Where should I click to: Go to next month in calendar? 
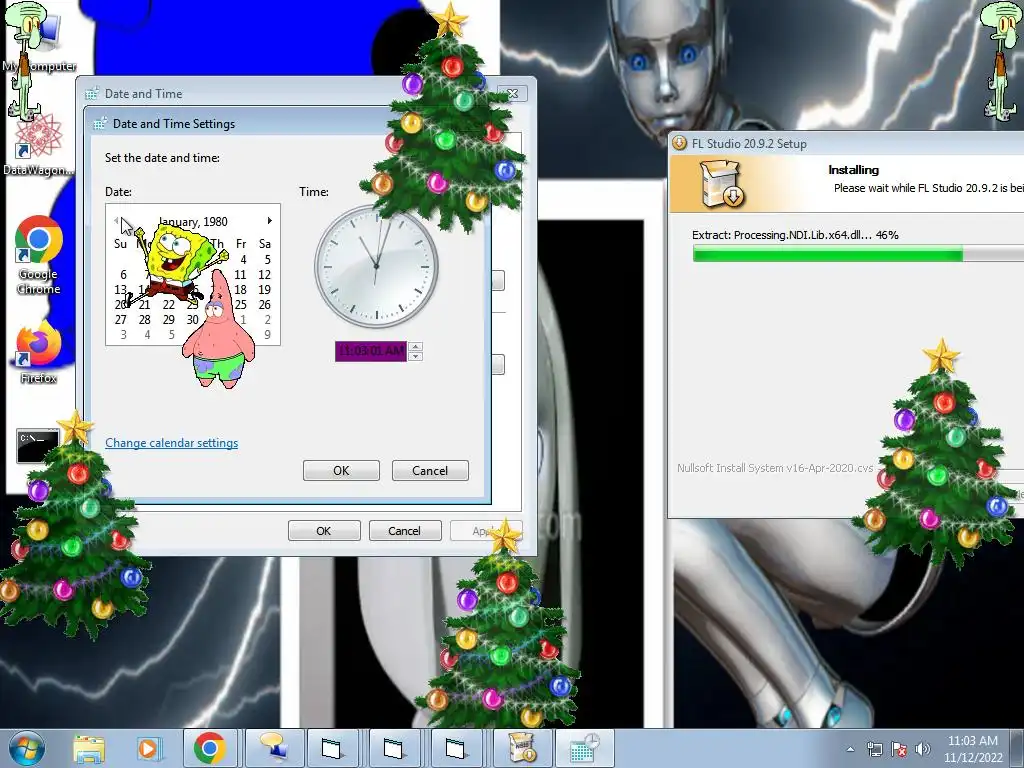[x=269, y=221]
